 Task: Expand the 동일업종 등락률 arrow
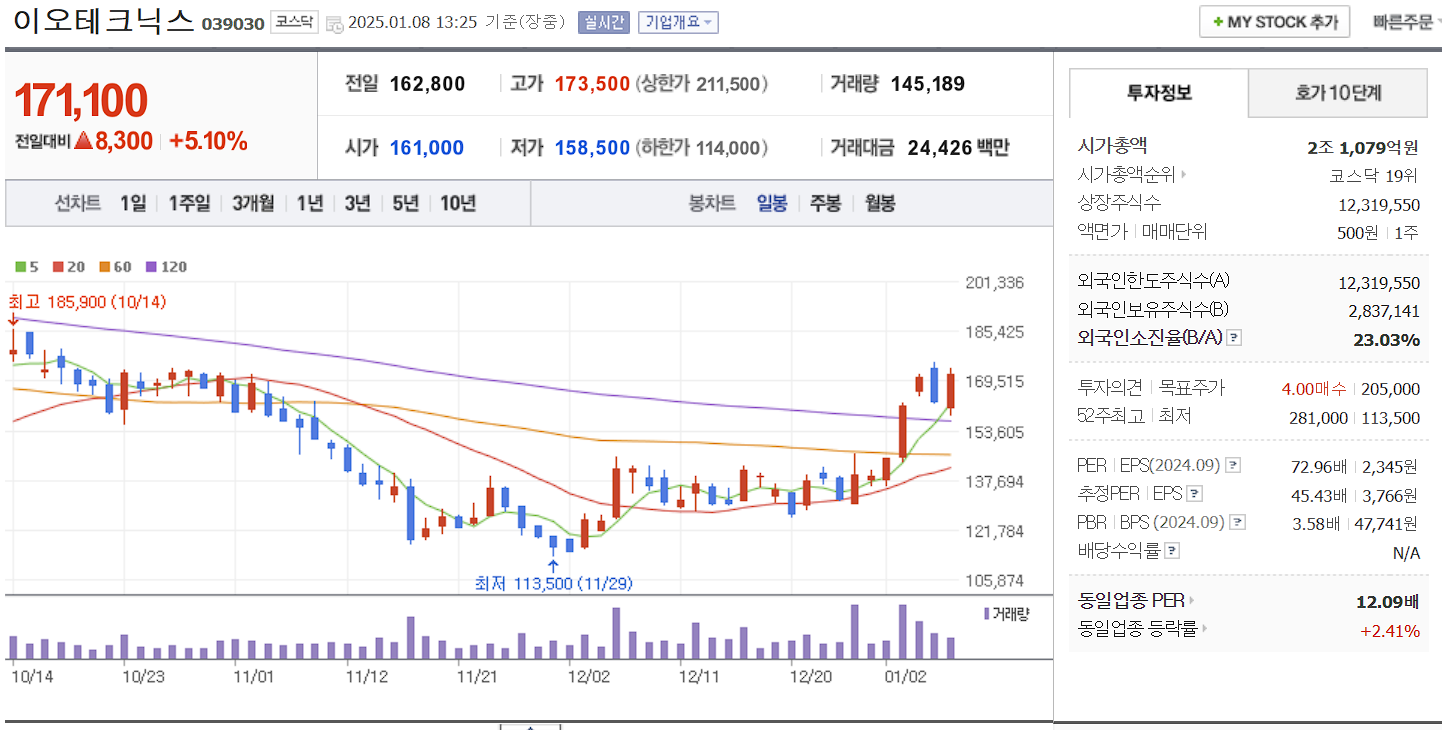pyautogui.click(x=1204, y=627)
